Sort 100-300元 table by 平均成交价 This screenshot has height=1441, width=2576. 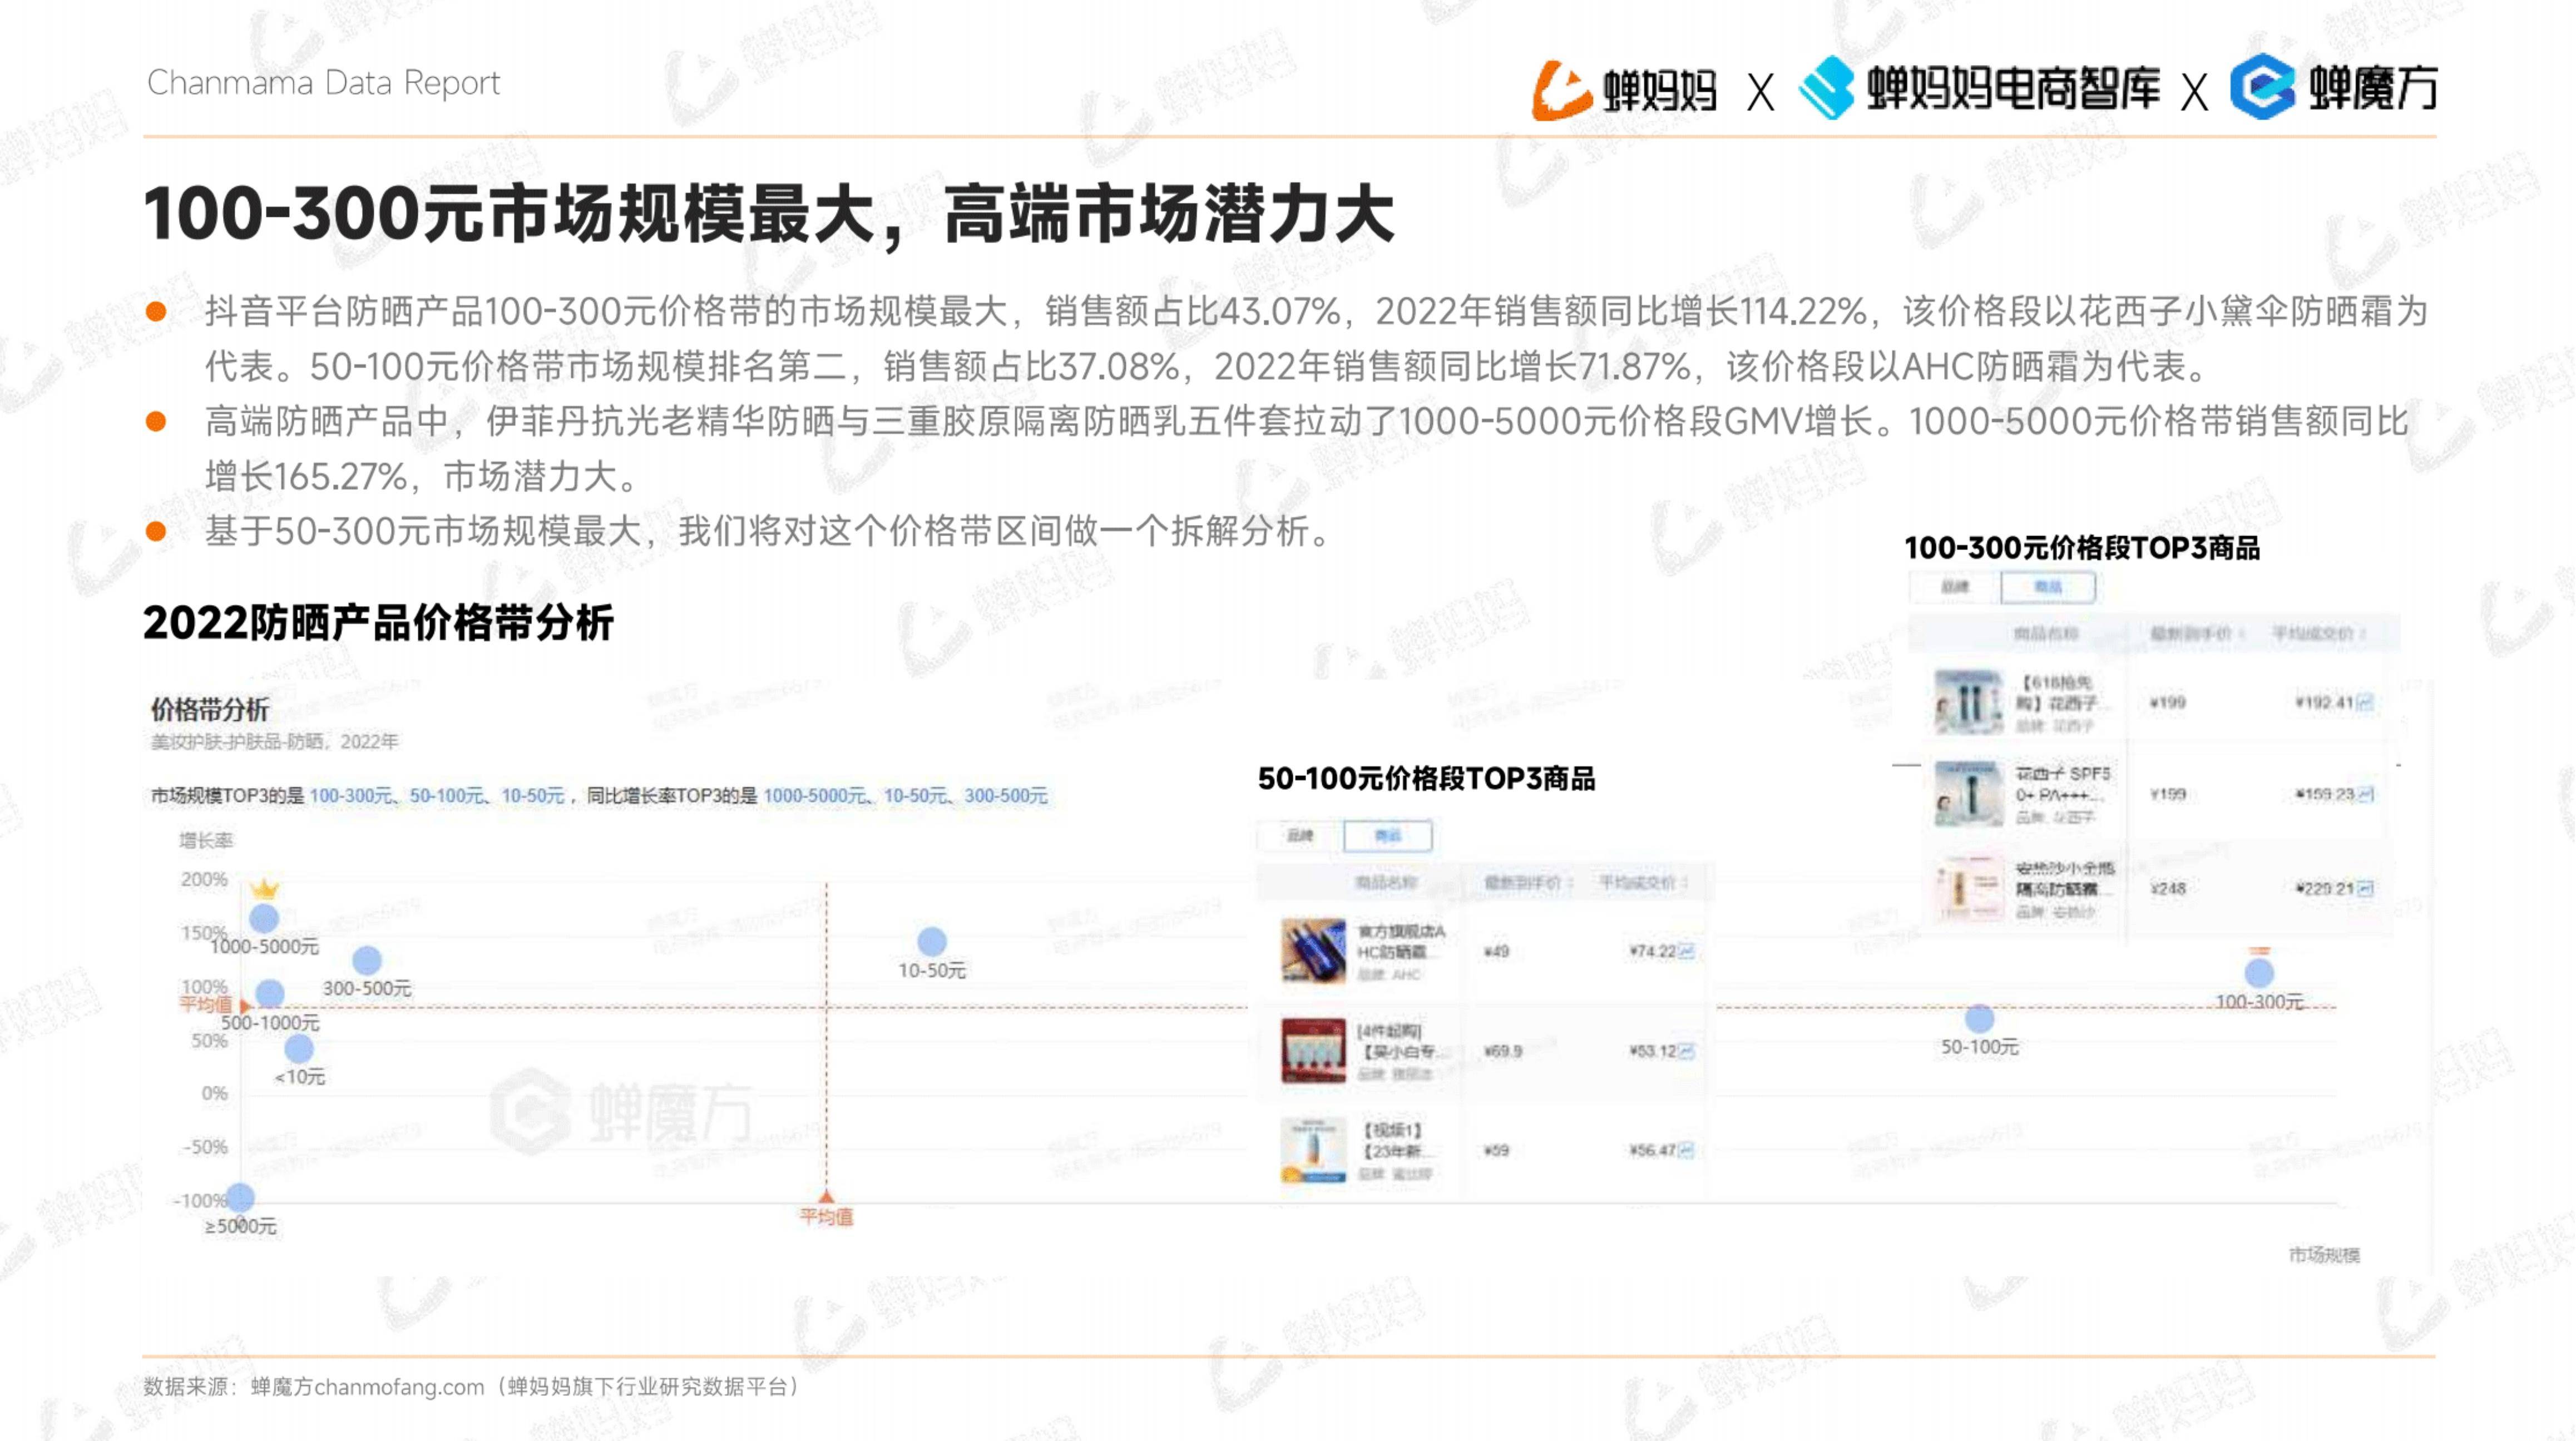click(2320, 633)
